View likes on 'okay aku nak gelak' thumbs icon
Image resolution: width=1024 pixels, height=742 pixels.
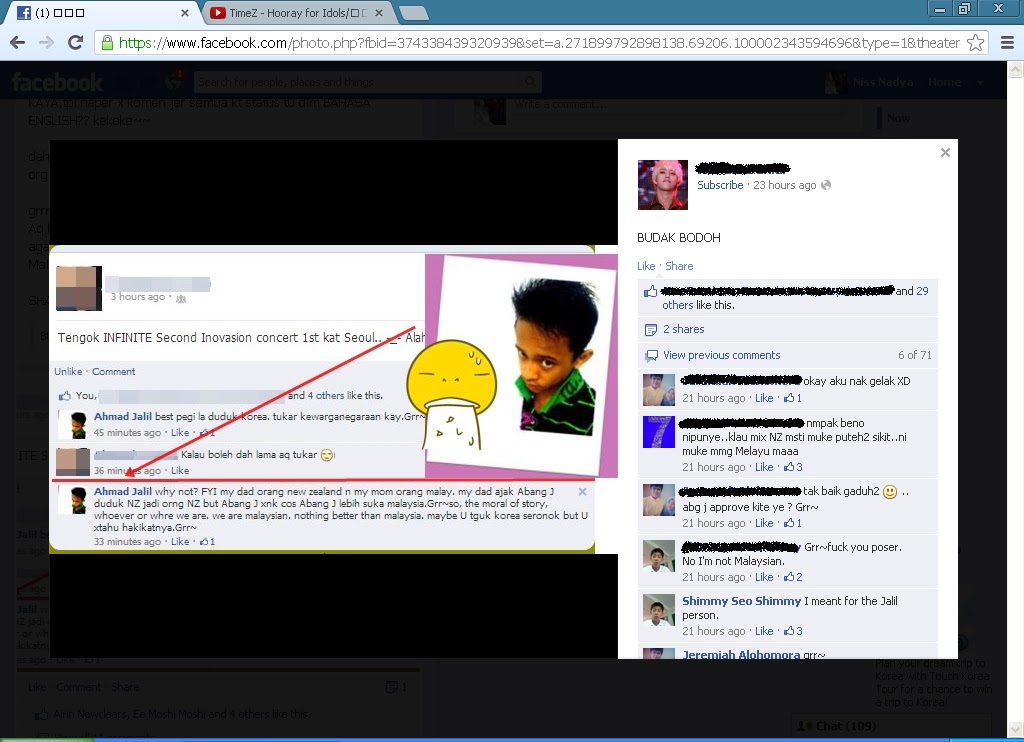792,398
